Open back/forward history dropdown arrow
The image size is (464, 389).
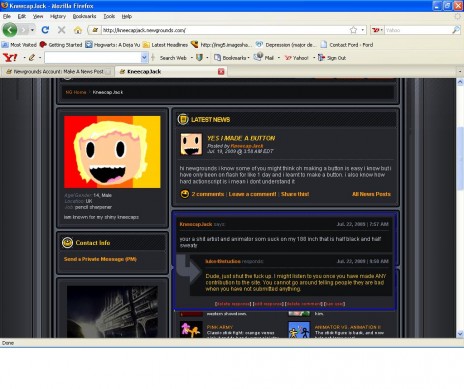click(32, 30)
